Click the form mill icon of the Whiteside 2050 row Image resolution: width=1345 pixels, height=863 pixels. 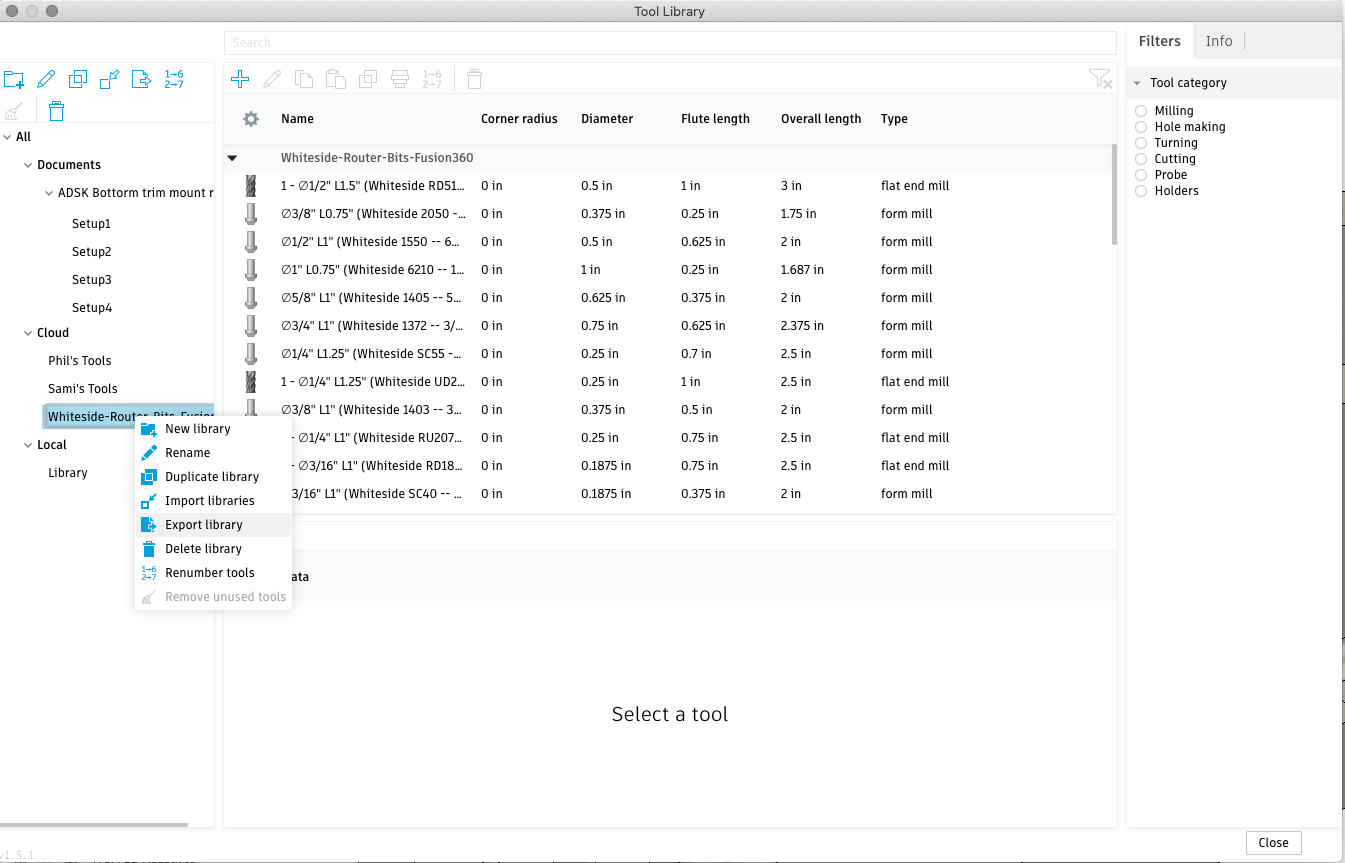coord(251,214)
